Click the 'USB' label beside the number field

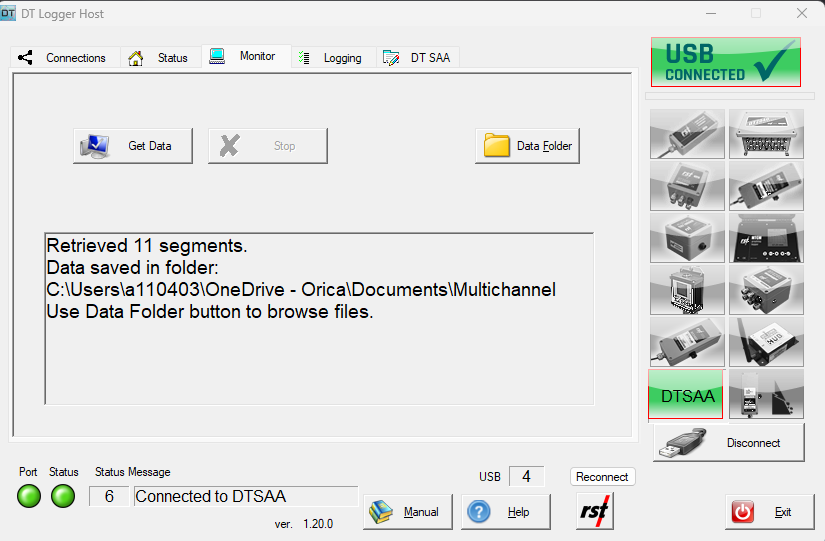[x=489, y=477]
